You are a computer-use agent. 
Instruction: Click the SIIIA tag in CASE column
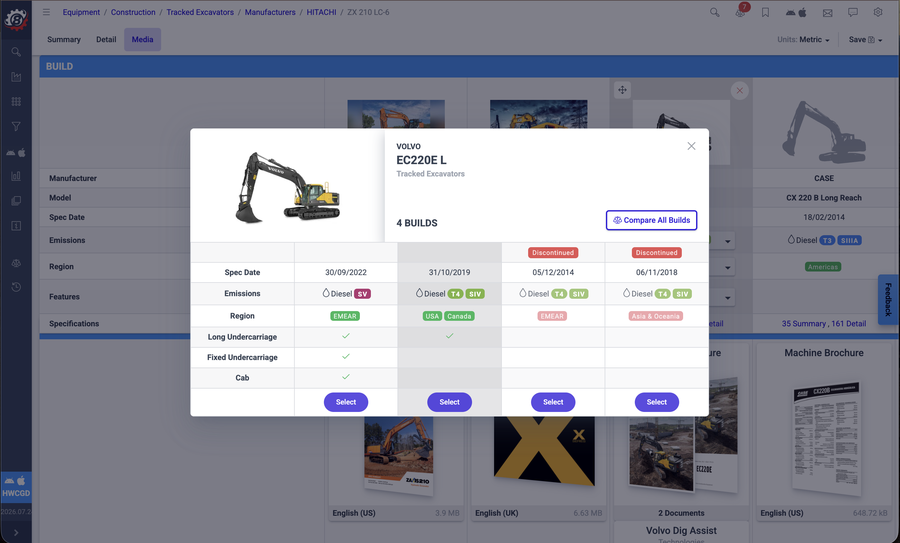coord(849,241)
